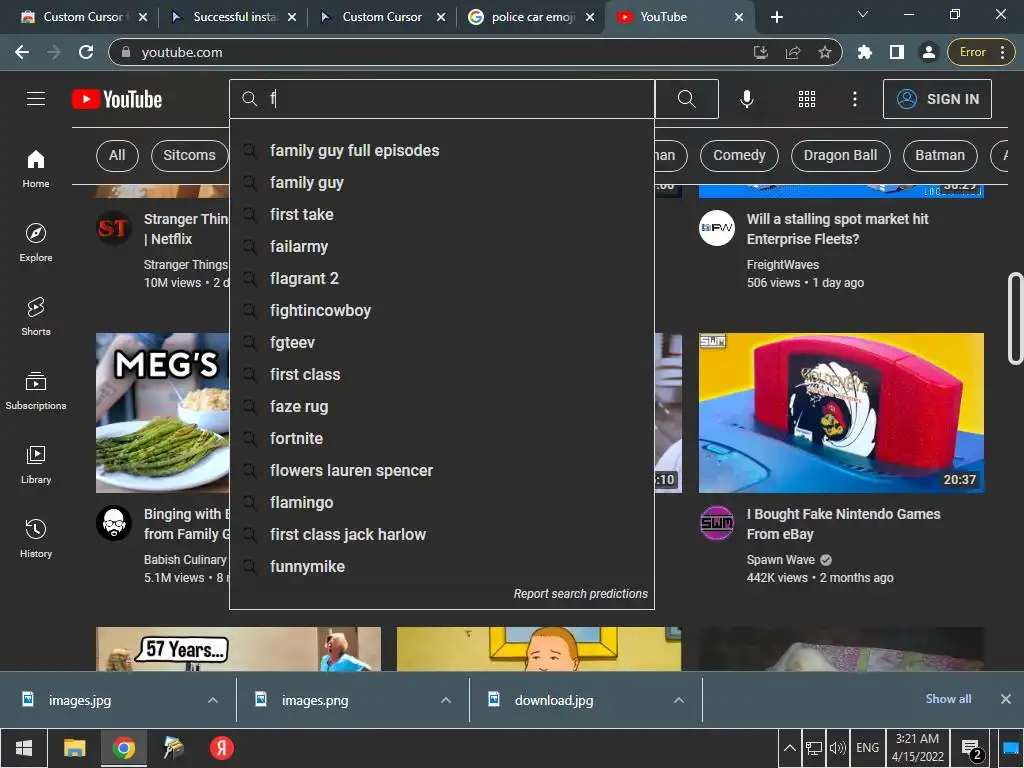
Task: Close the downloads bar
Action: (1006, 699)
